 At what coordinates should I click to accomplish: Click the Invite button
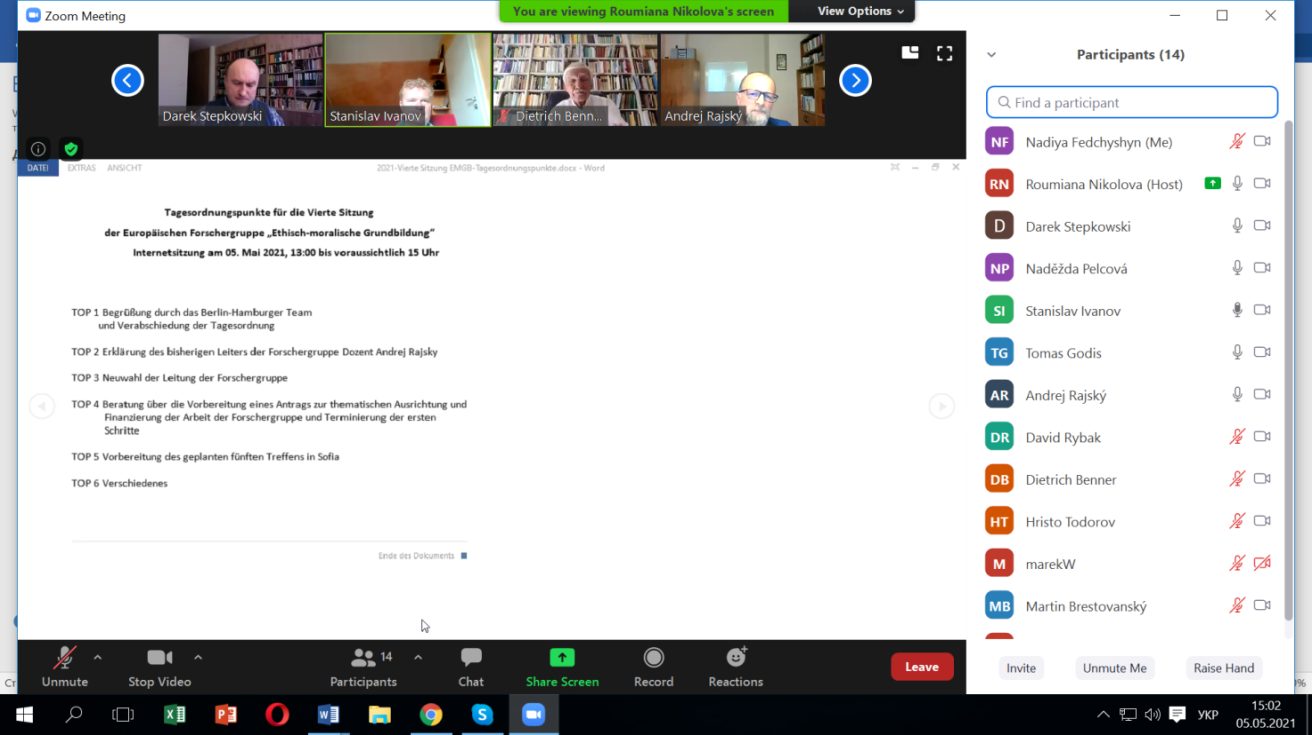[1021, 668]
